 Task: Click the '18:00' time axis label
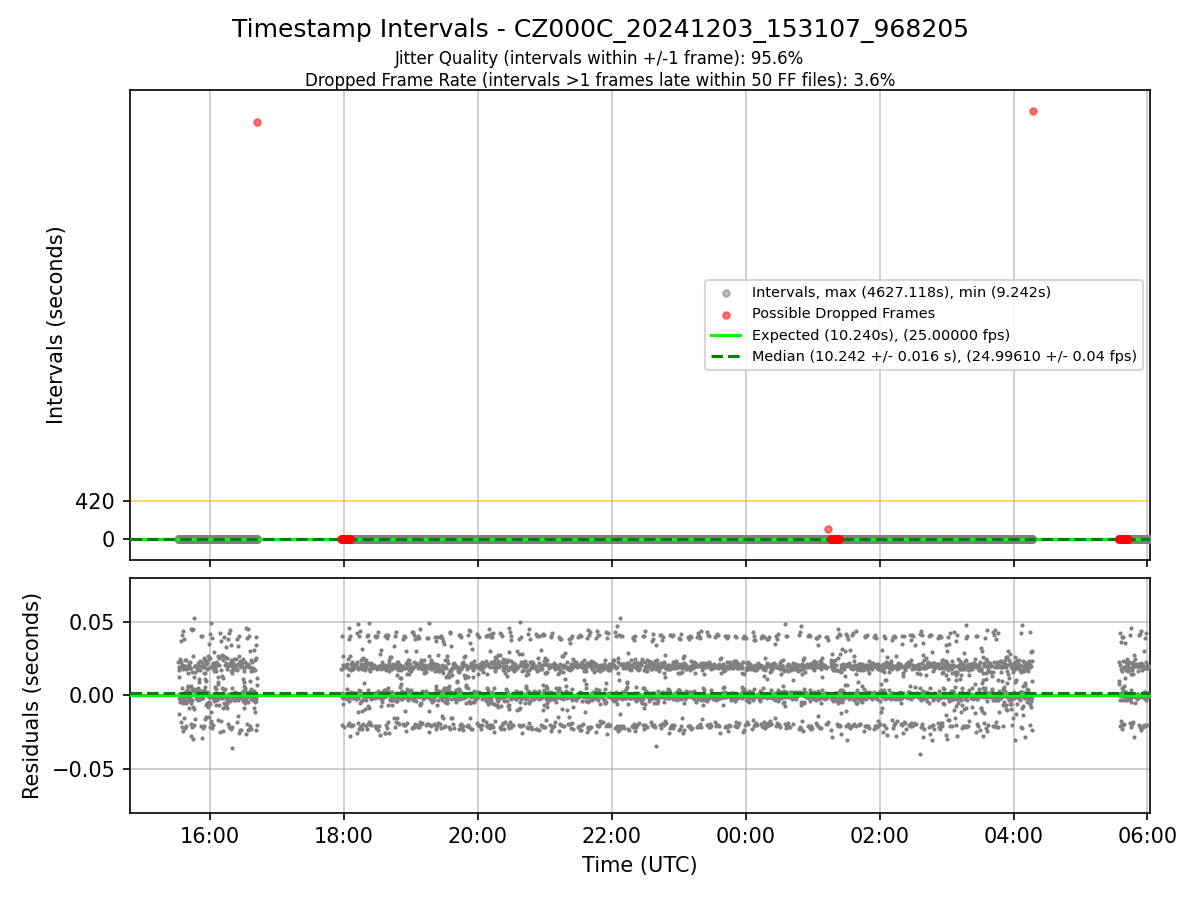coord(344,836)
